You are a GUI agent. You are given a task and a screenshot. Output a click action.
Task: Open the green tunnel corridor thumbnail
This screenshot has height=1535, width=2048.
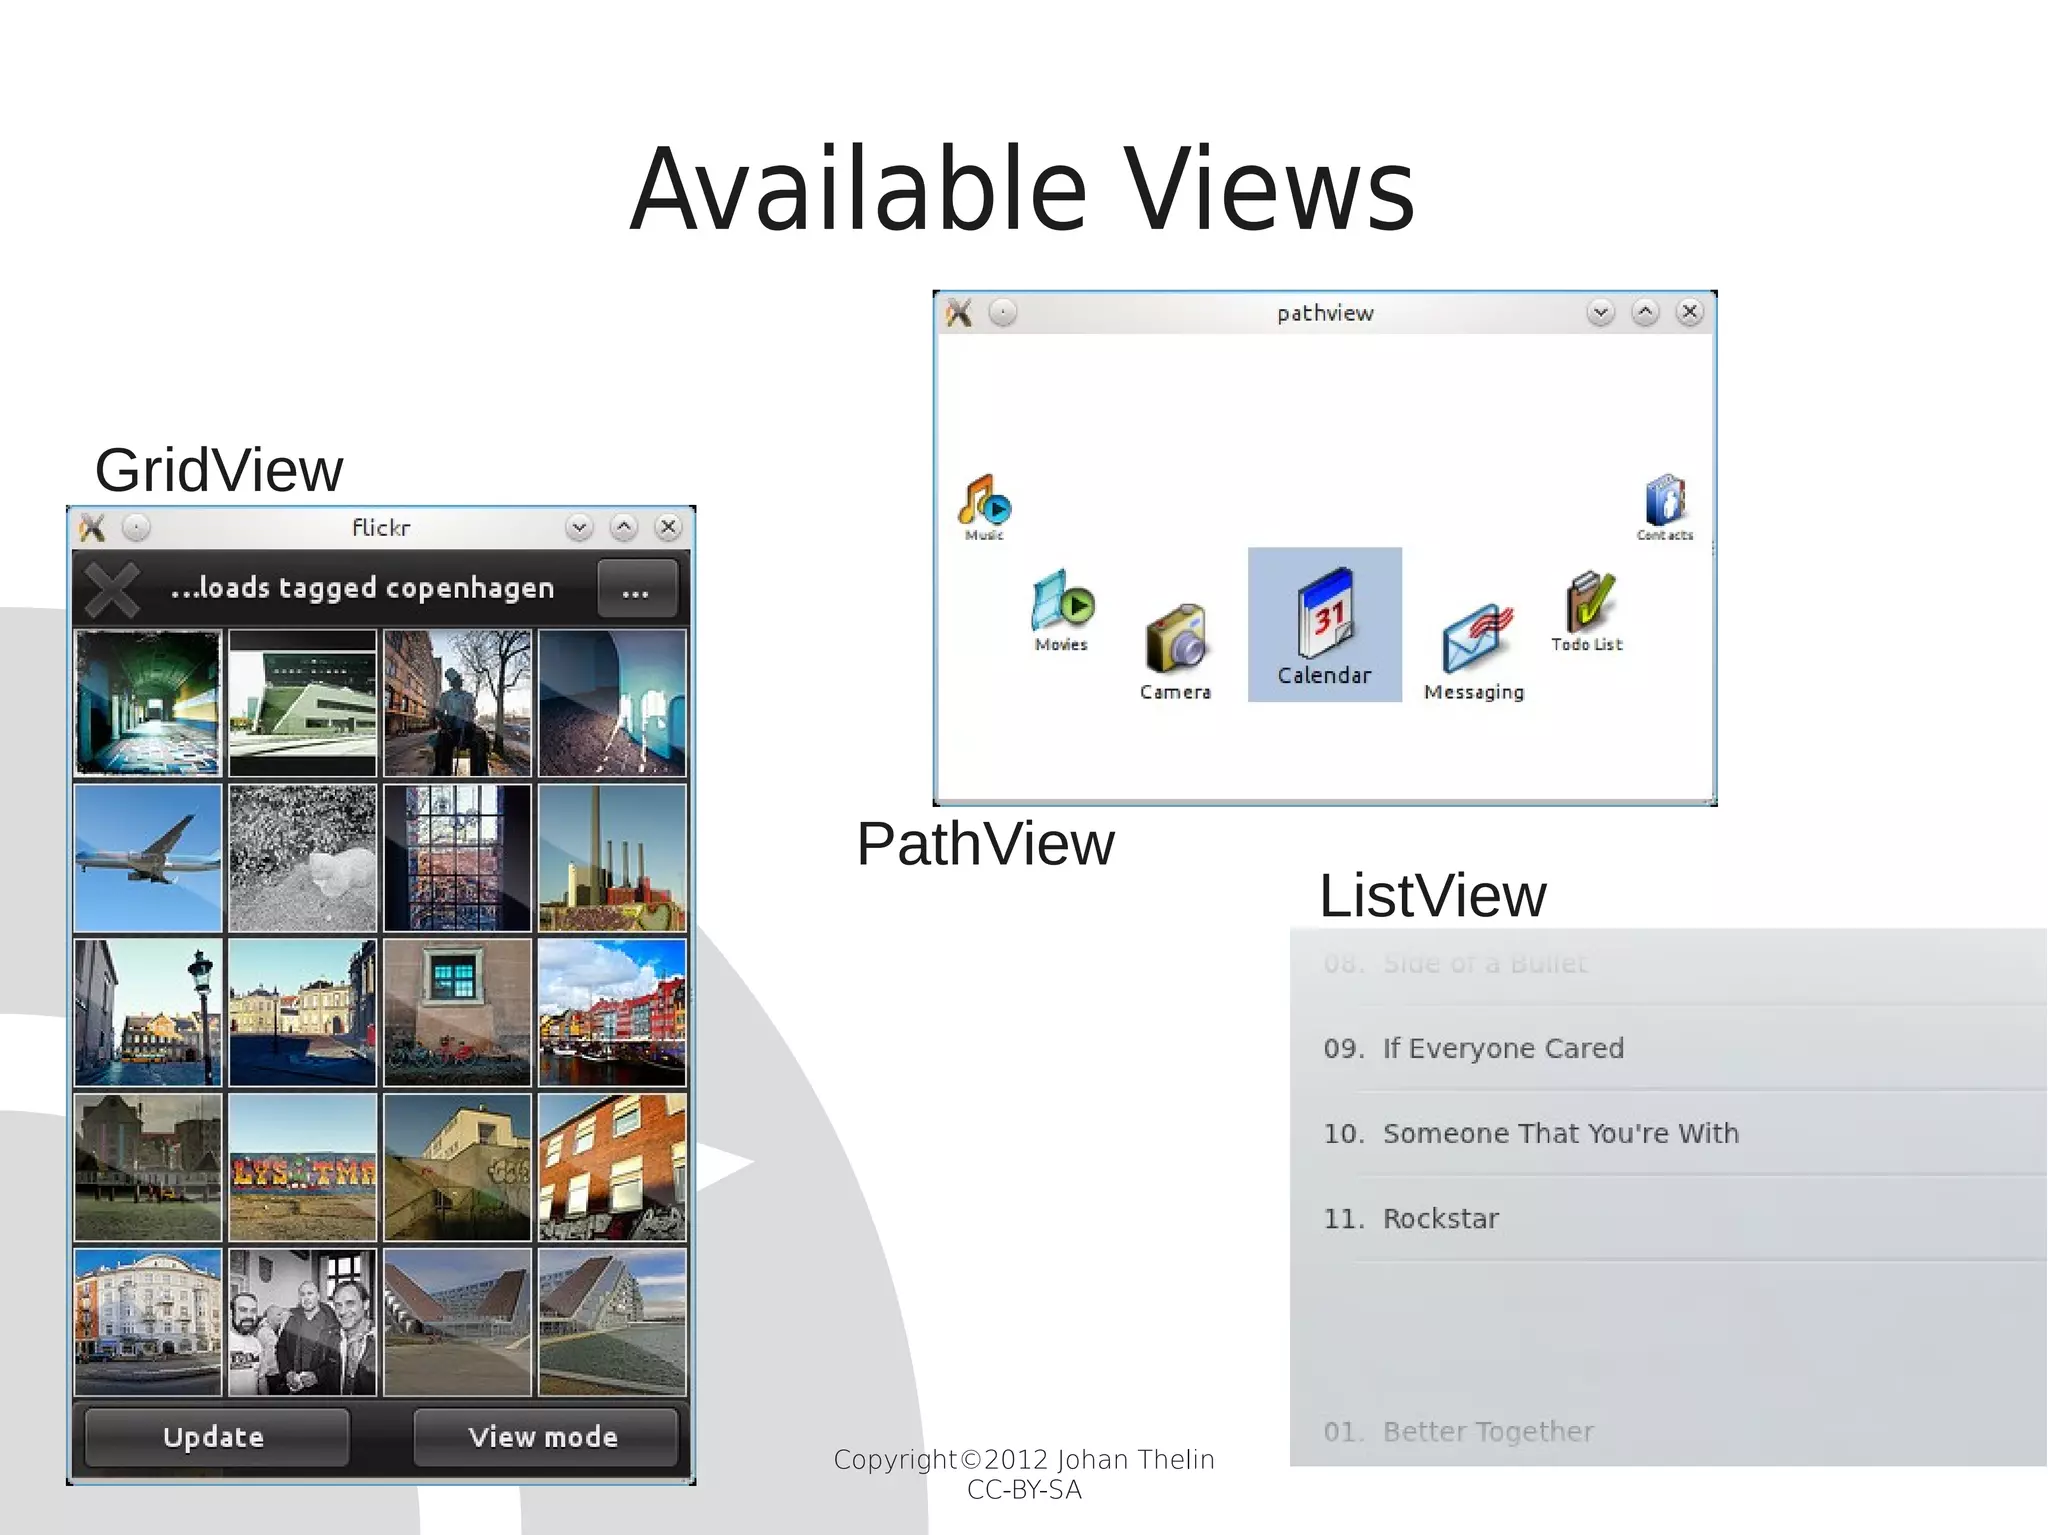[148, 703]
